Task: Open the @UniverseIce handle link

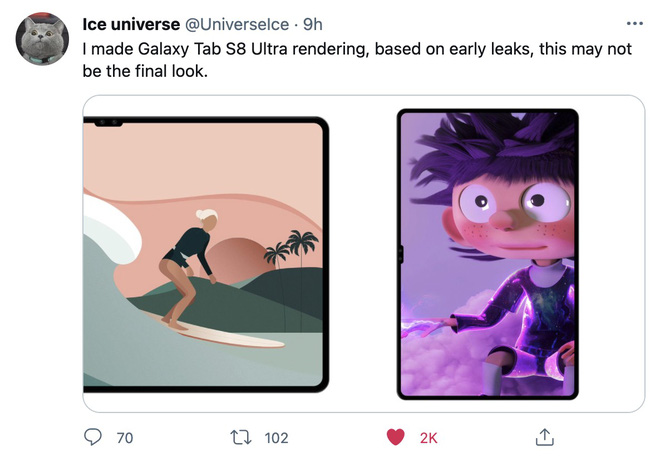Action: coord(237,24)
